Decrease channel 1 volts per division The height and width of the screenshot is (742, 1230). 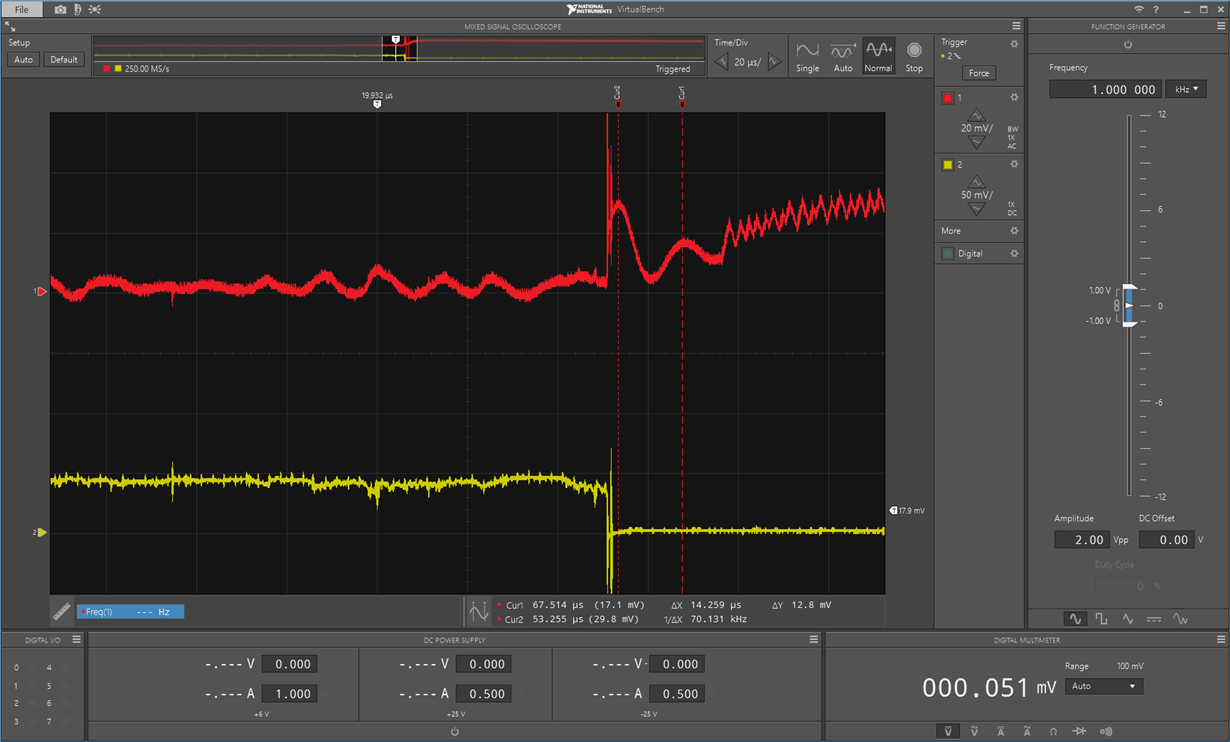[976, 143]
